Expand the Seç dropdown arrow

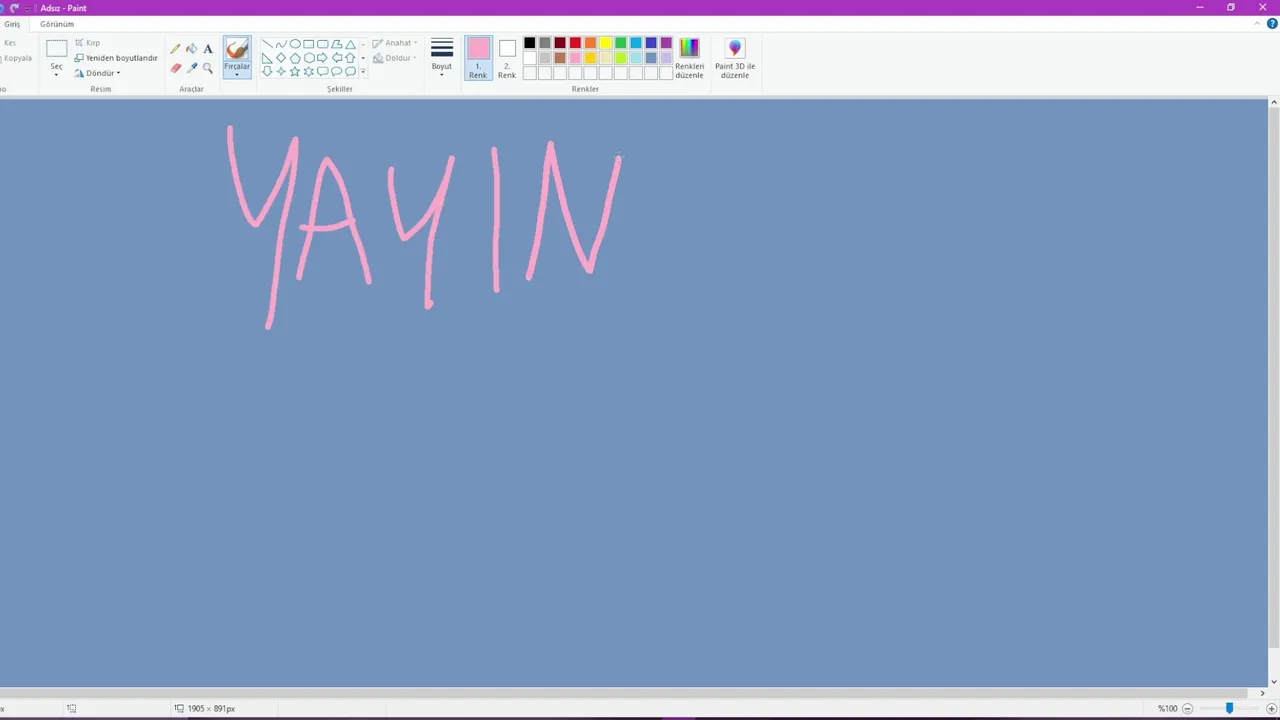[56, 74]
